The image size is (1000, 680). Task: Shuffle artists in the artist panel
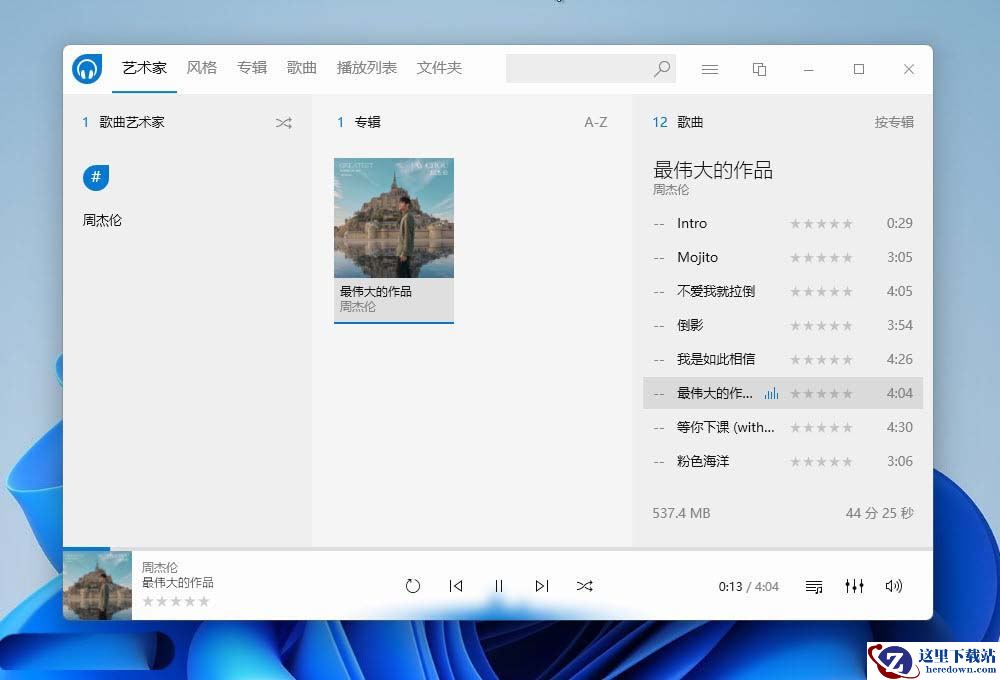[284, 123]
